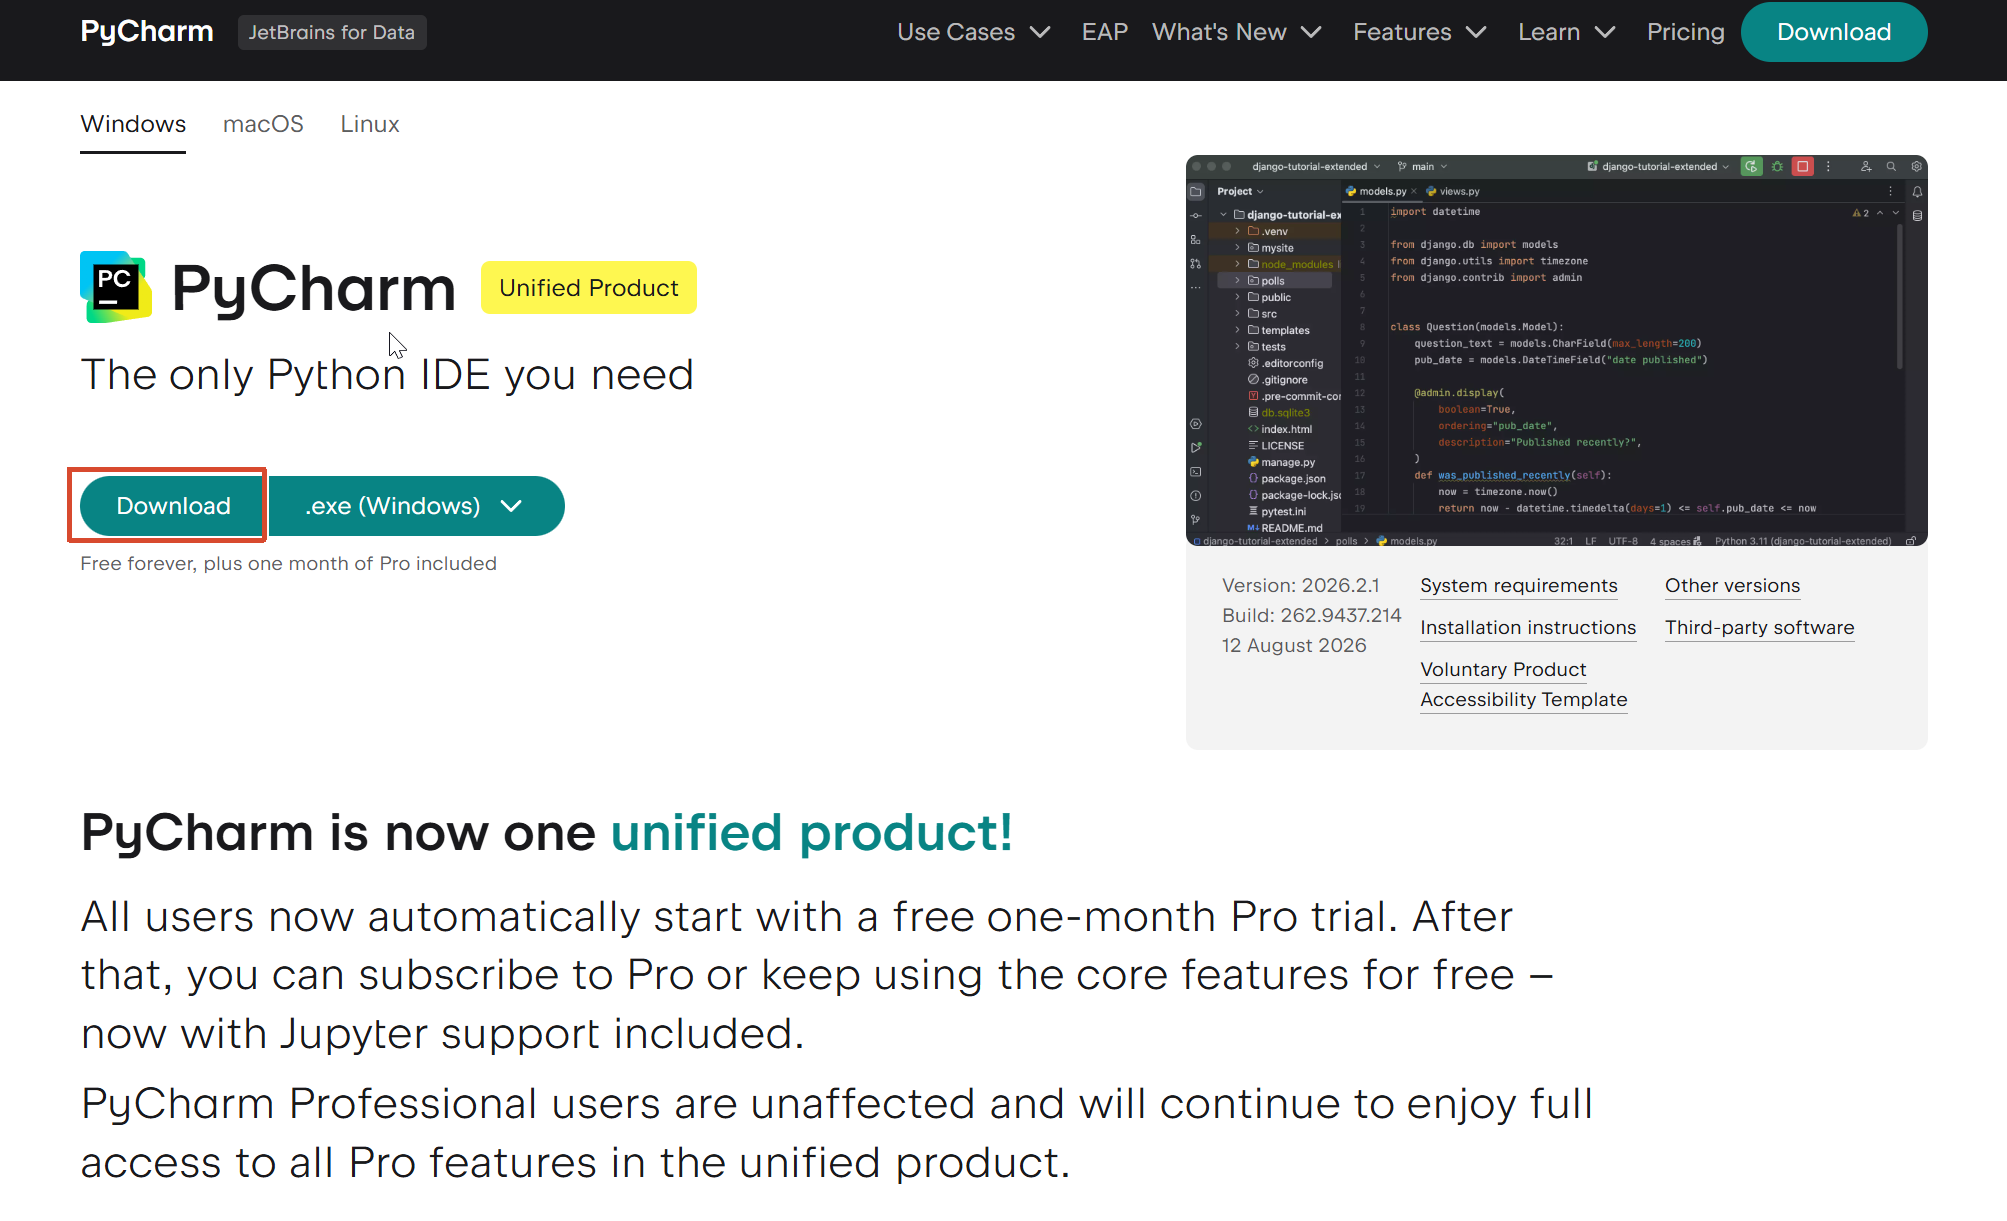Expand the Learn menu
Screen dimensions: 2007x1221
coord(1567,32)
